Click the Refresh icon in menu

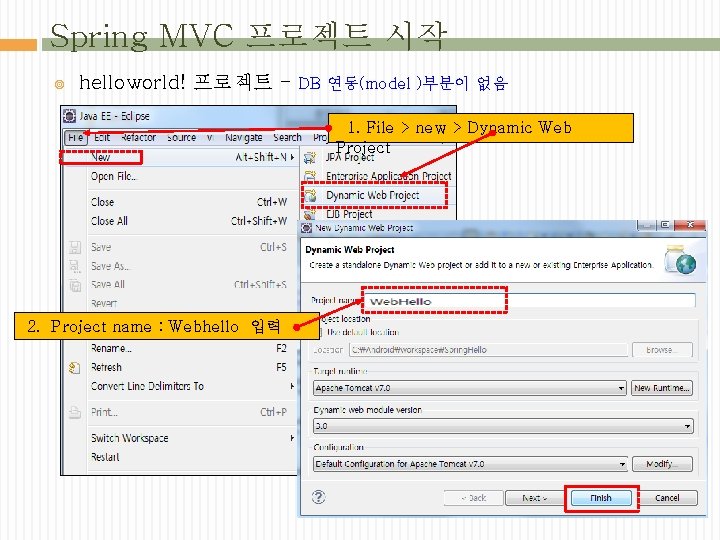[x=74, y=368]
